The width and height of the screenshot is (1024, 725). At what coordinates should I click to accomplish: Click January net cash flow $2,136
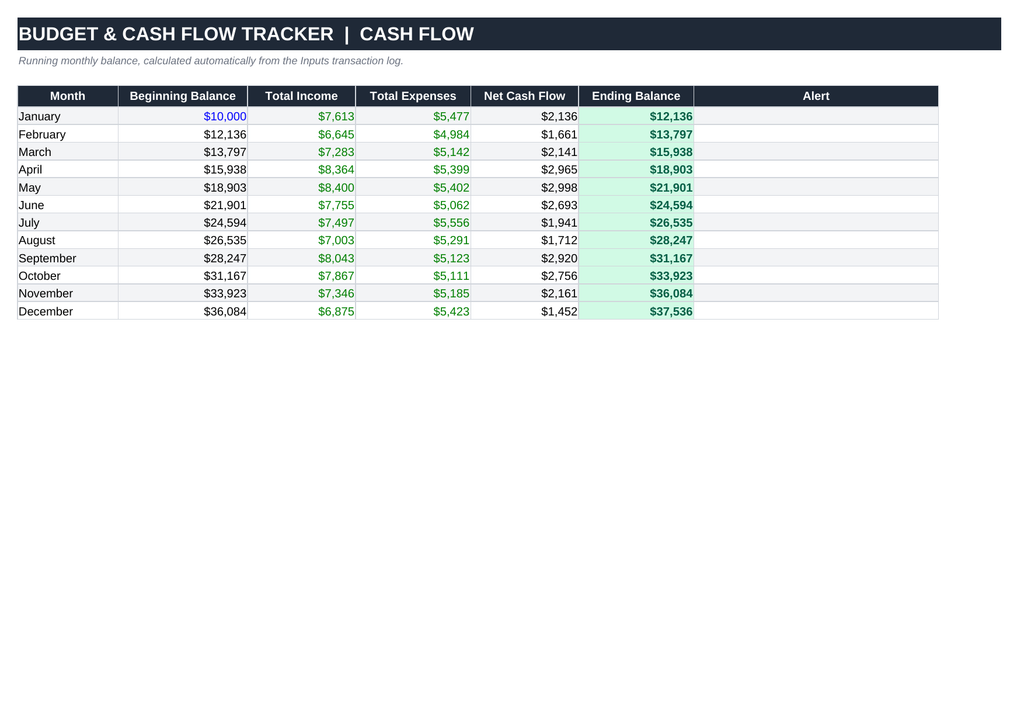tap(524, 116)
